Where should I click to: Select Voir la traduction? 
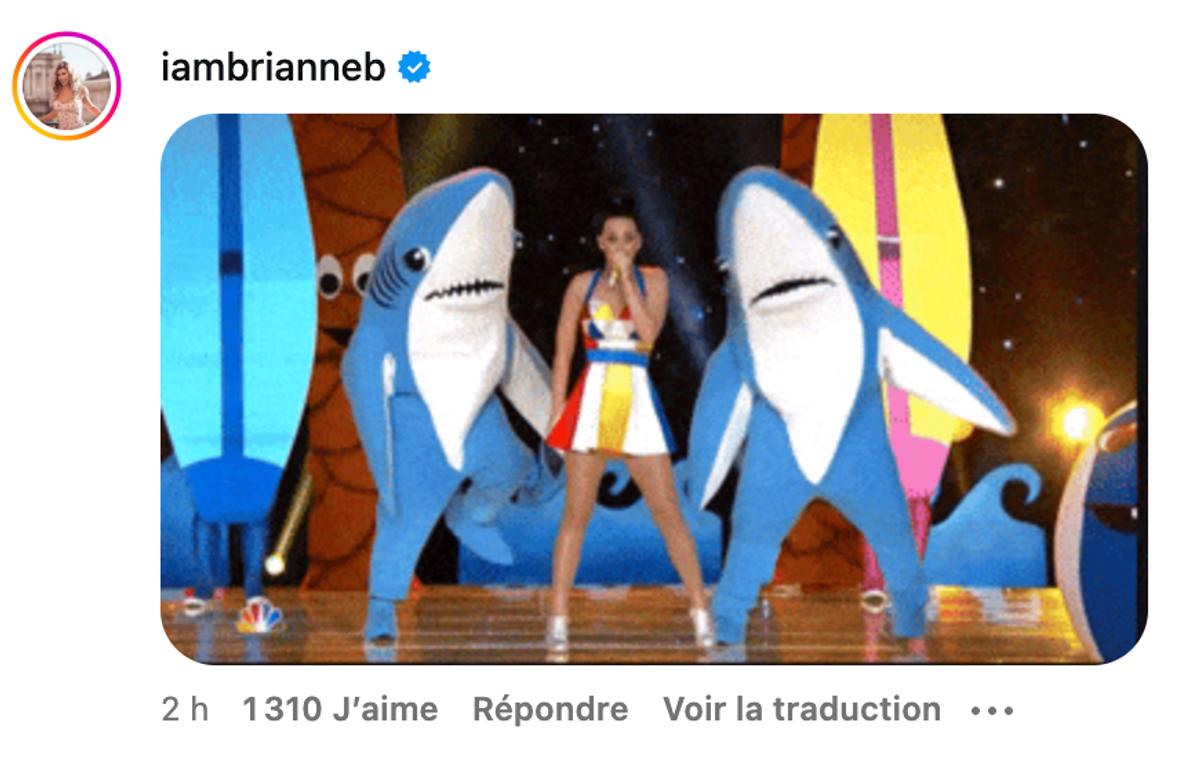coord(802,709)
